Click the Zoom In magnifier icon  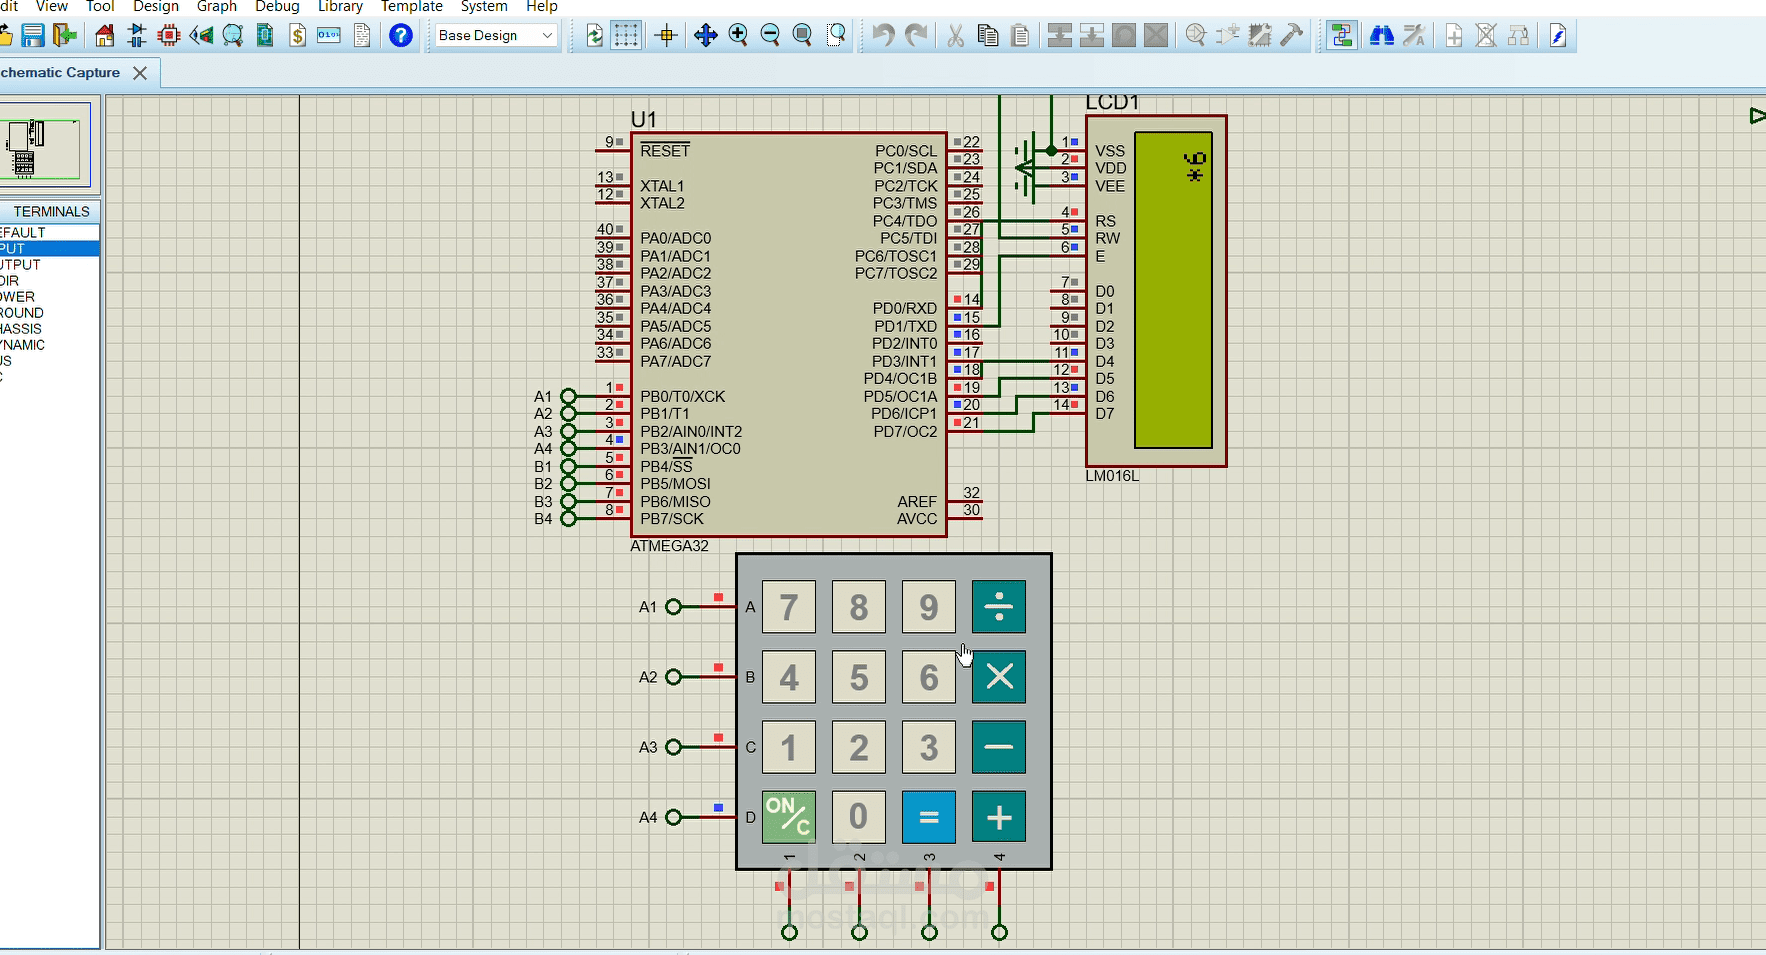click(738, 36)
